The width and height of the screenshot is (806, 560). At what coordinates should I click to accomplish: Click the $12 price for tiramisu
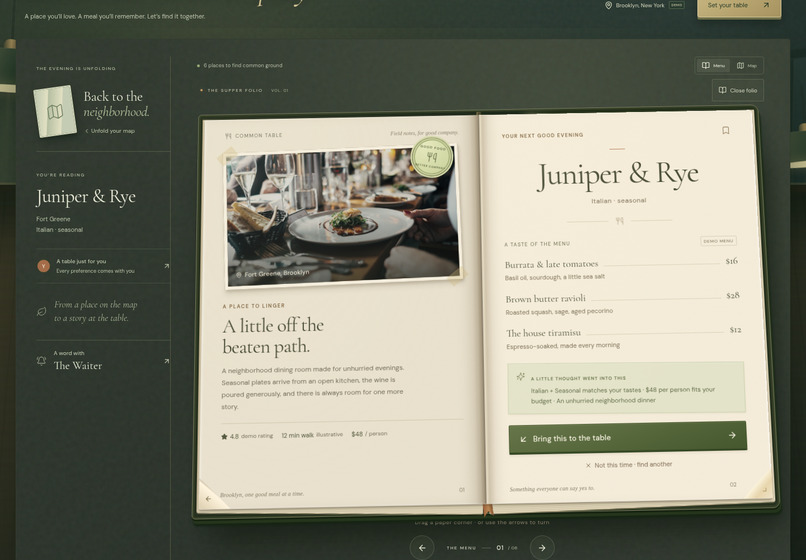pos(735,330)
